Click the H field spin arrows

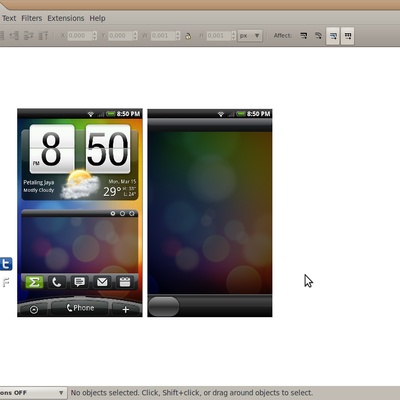234,36
